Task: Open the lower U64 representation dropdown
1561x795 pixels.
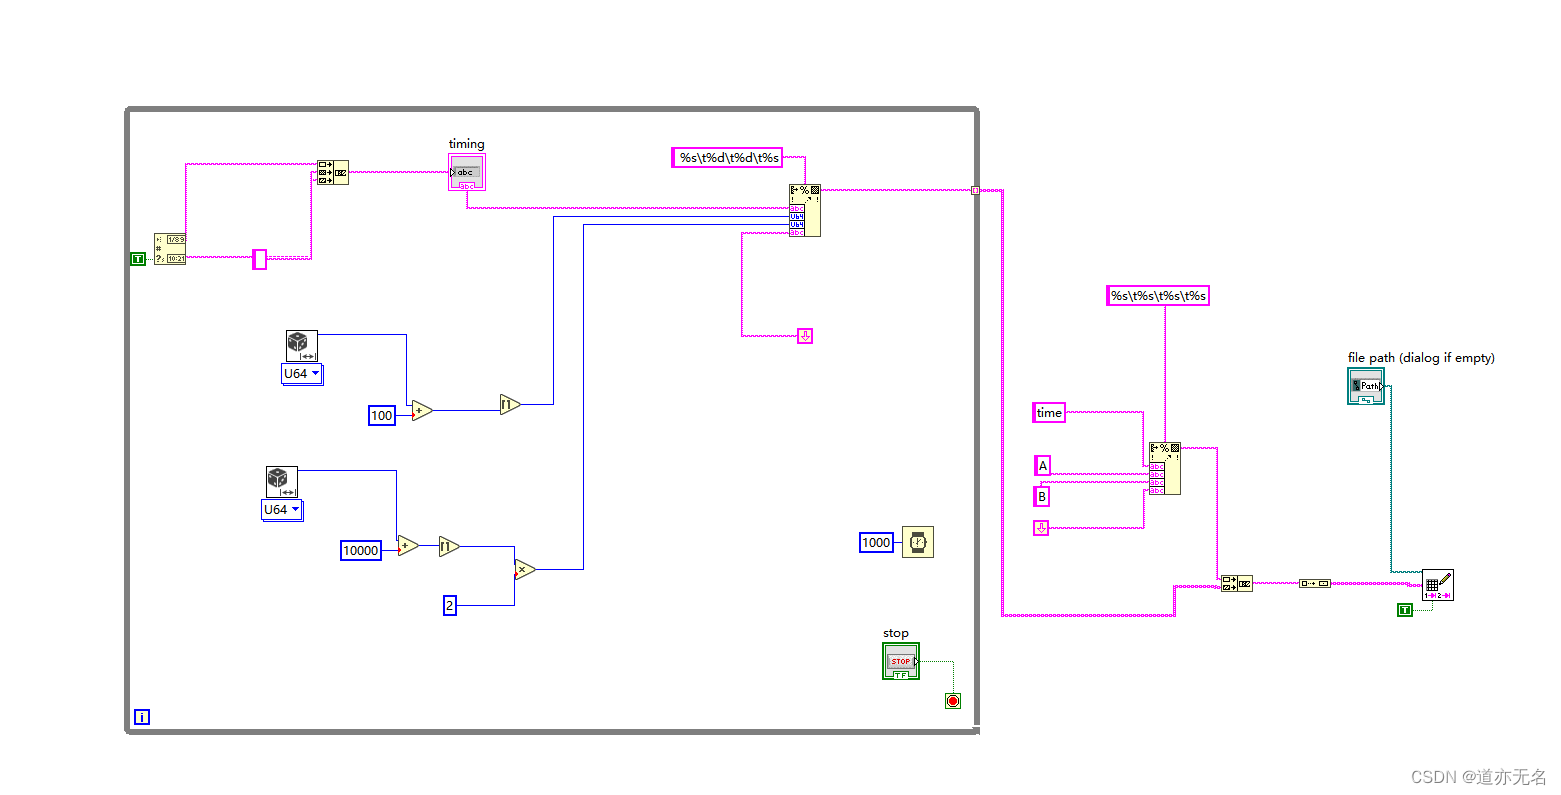Action: 281,510
